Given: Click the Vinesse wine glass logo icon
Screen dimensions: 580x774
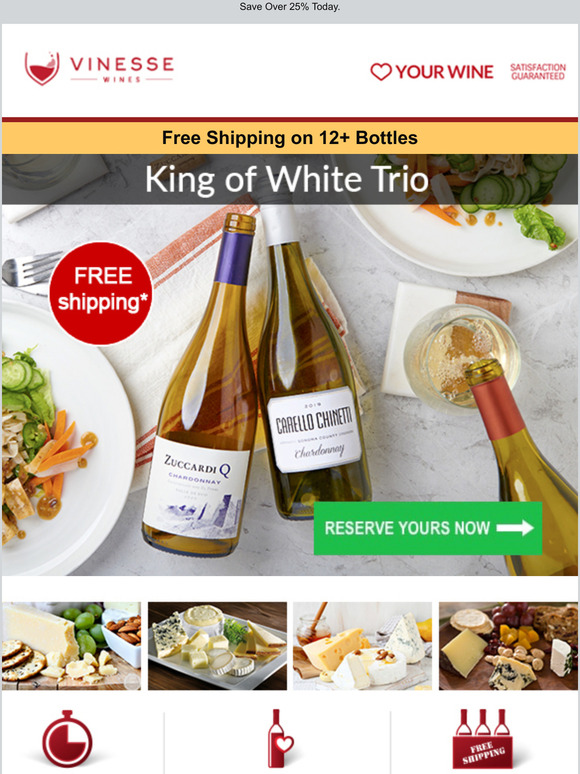Looking at the screenshot, I should coord(42,68).
